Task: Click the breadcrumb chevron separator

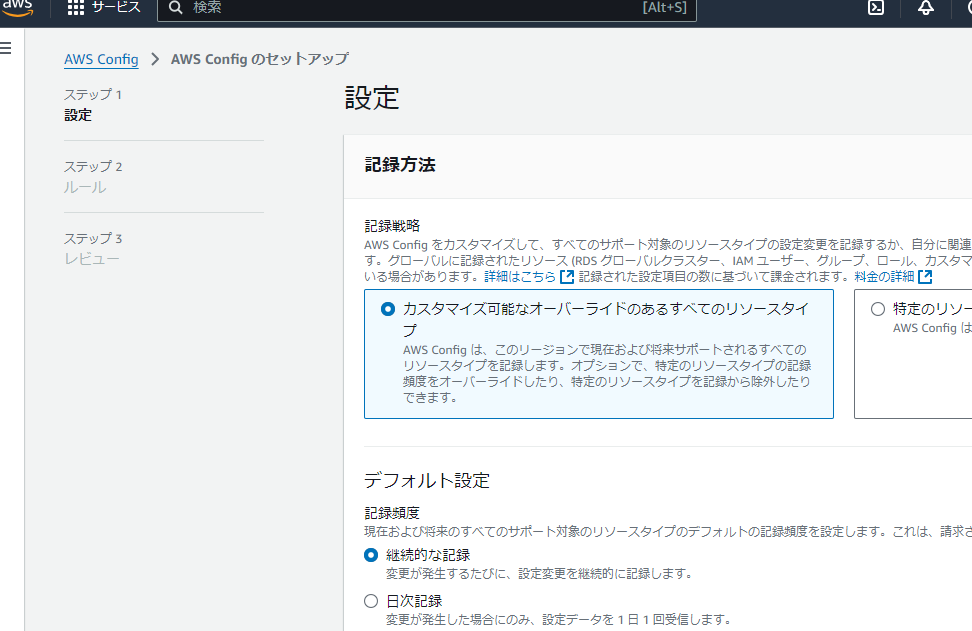Action: (x=155, y=59)
